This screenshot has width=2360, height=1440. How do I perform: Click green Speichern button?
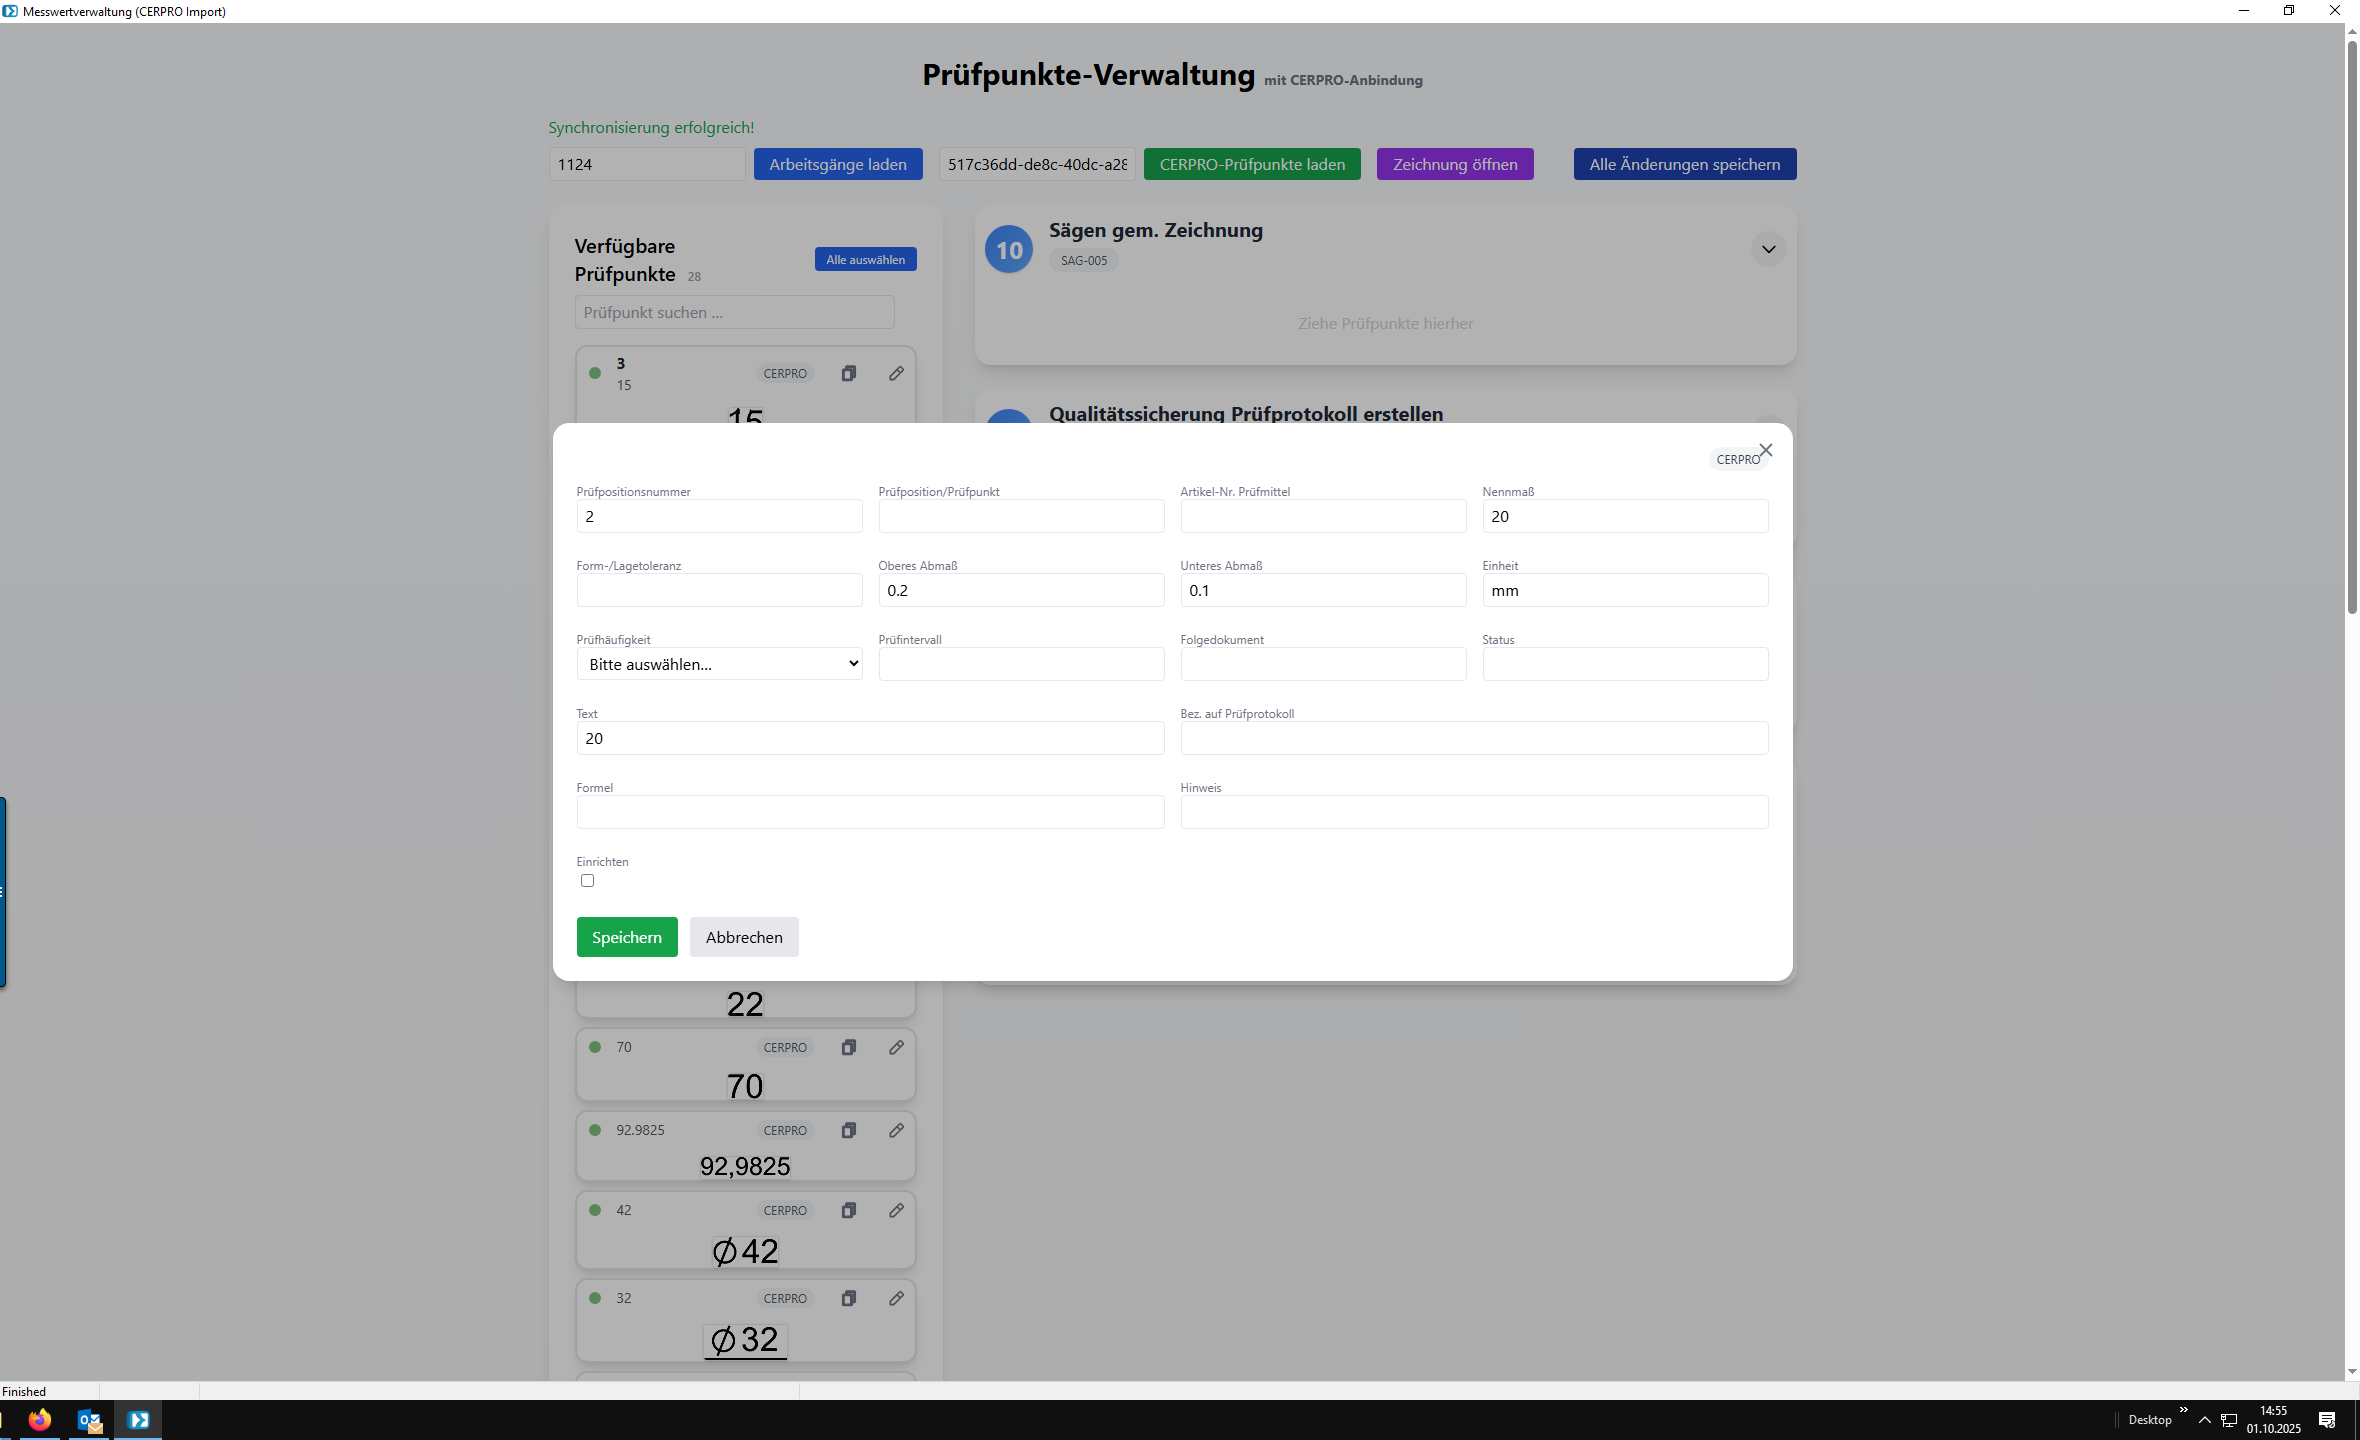click(x=626, y=937)
